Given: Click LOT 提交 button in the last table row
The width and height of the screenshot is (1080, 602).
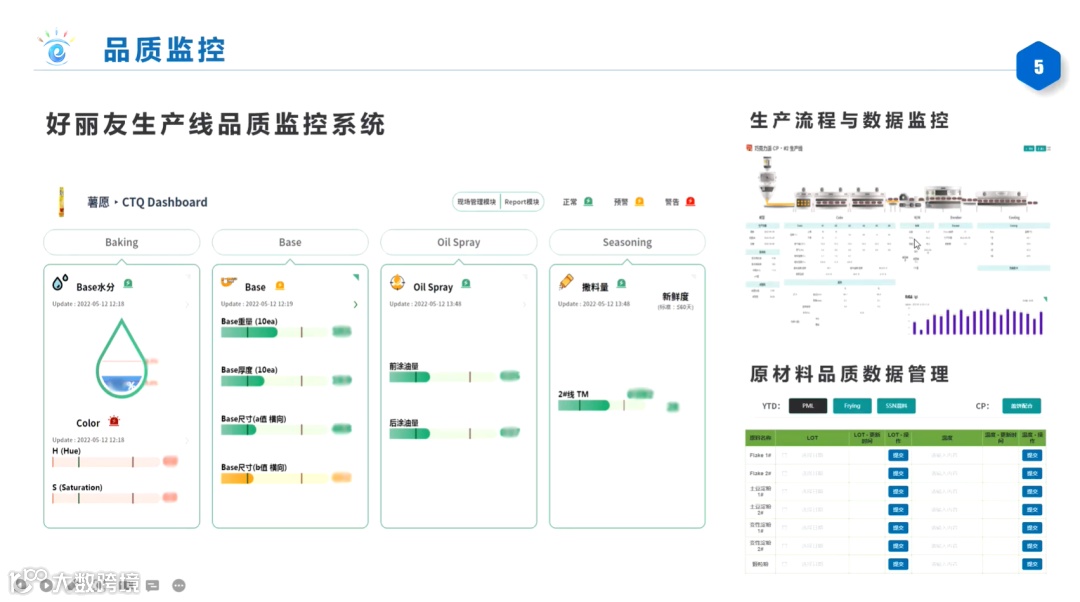Looking at the screenshot, I should click(x=897, y=564).
